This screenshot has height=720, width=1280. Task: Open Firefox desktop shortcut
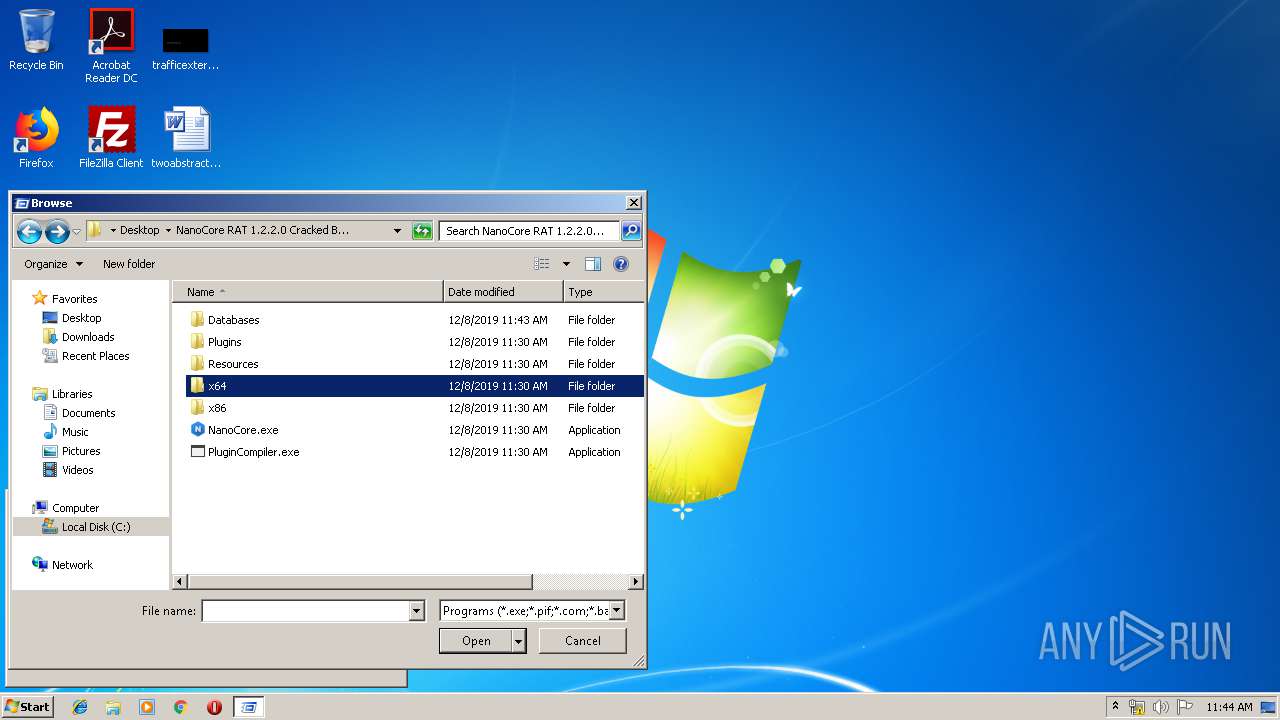click(36, 137)
